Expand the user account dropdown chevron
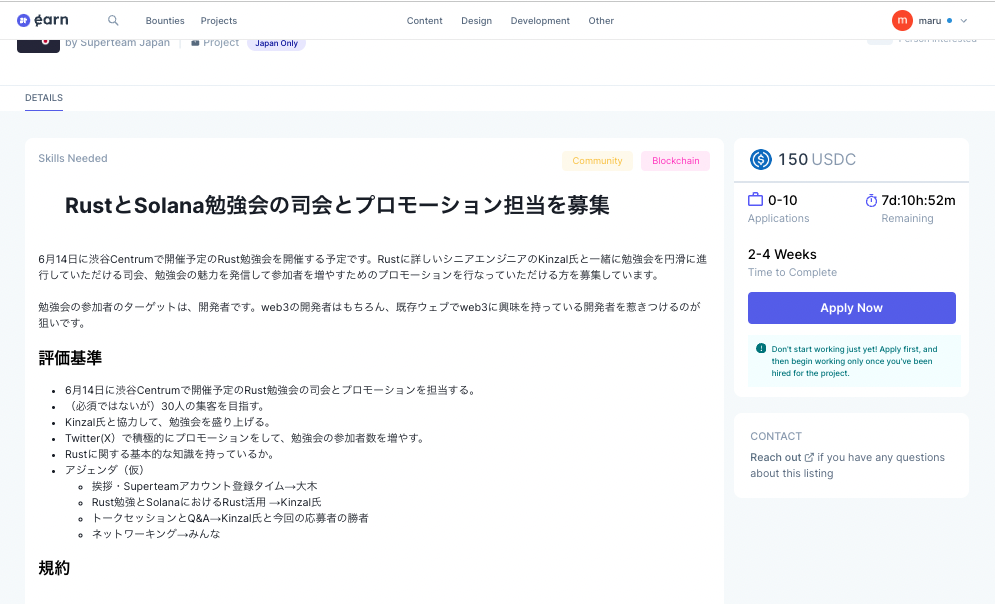 click(963, 21)
